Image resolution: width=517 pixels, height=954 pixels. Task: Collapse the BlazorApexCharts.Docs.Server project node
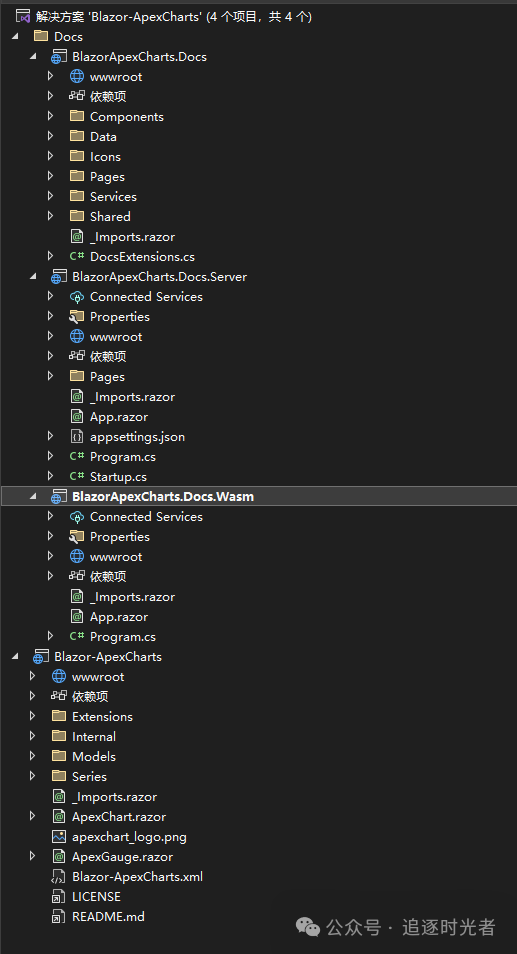pos(33,277)
